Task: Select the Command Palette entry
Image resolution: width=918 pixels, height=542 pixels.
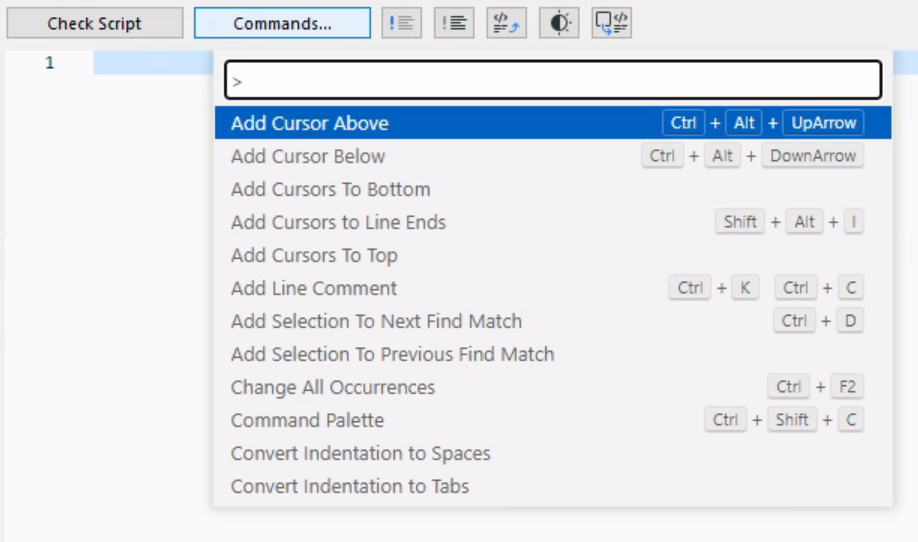Action: 307,420
